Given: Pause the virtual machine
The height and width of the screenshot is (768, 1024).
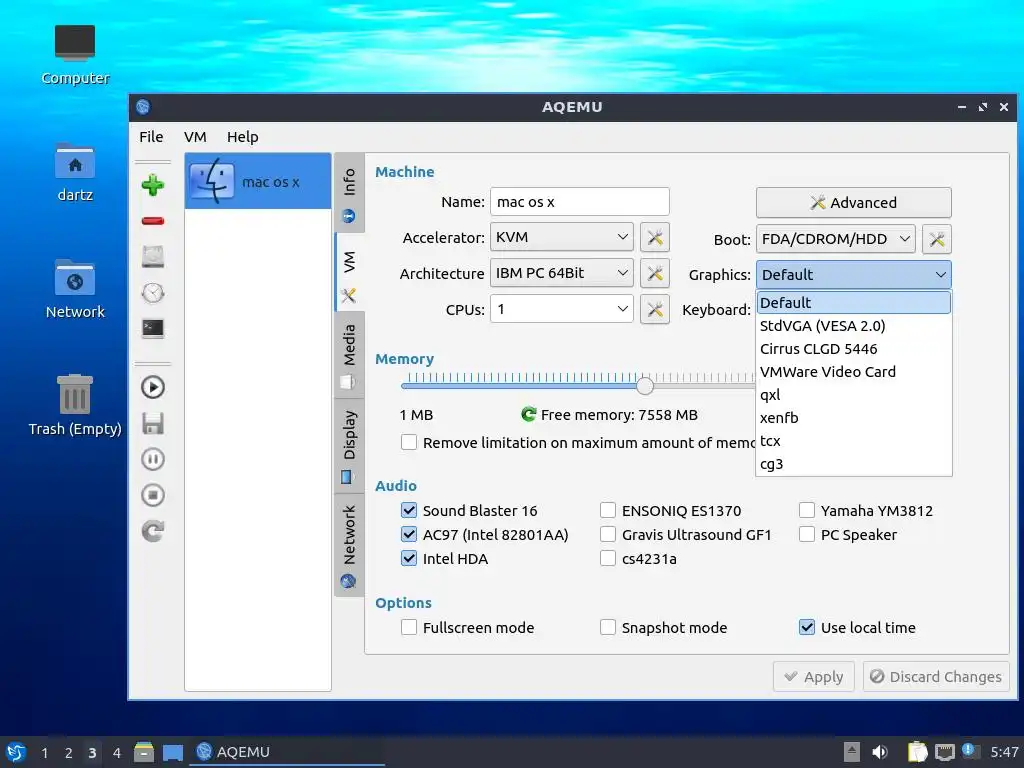Looking at the screenshot, I should [x=153, y=459].
